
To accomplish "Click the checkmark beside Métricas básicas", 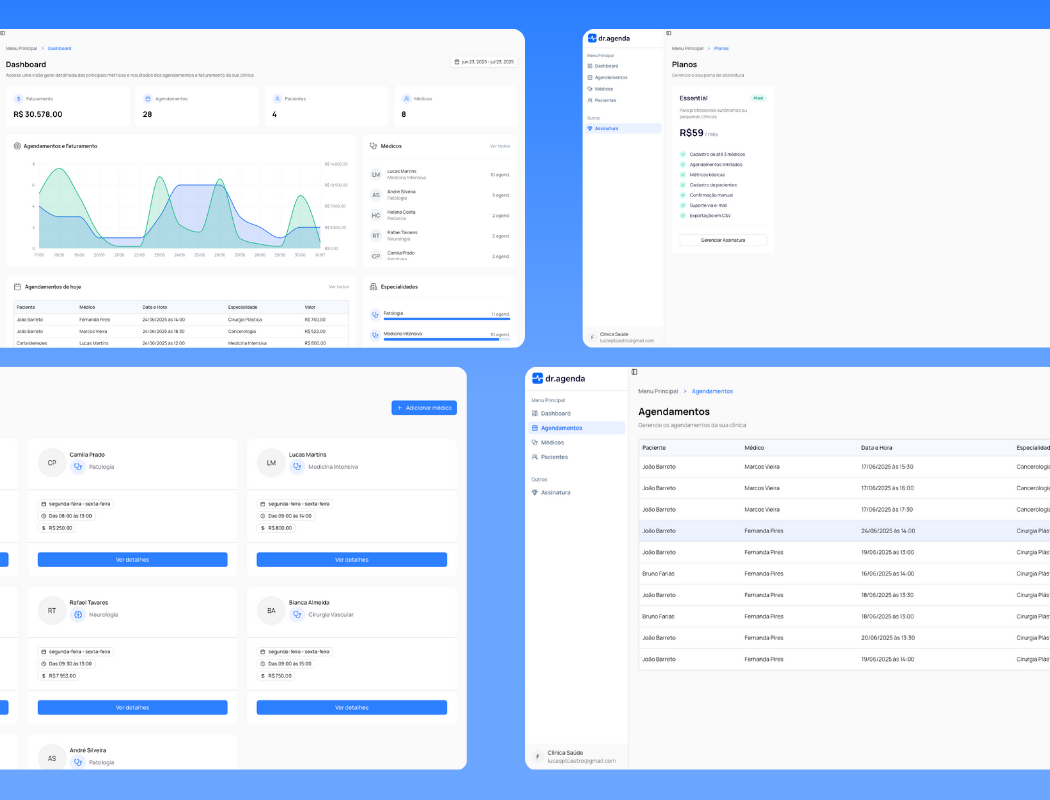I will 683,175.
